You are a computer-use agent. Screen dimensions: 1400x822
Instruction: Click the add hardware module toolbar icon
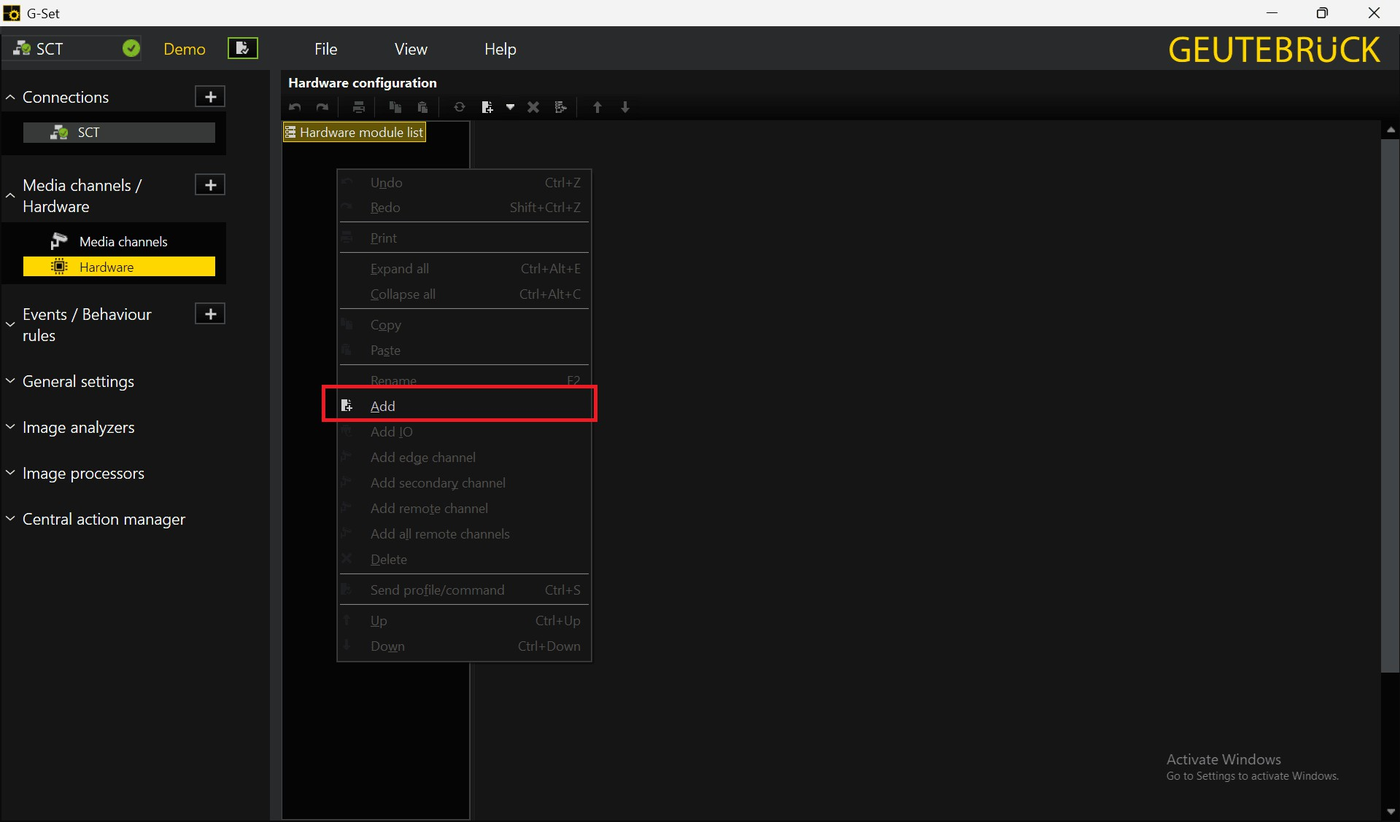click(487, 107)
